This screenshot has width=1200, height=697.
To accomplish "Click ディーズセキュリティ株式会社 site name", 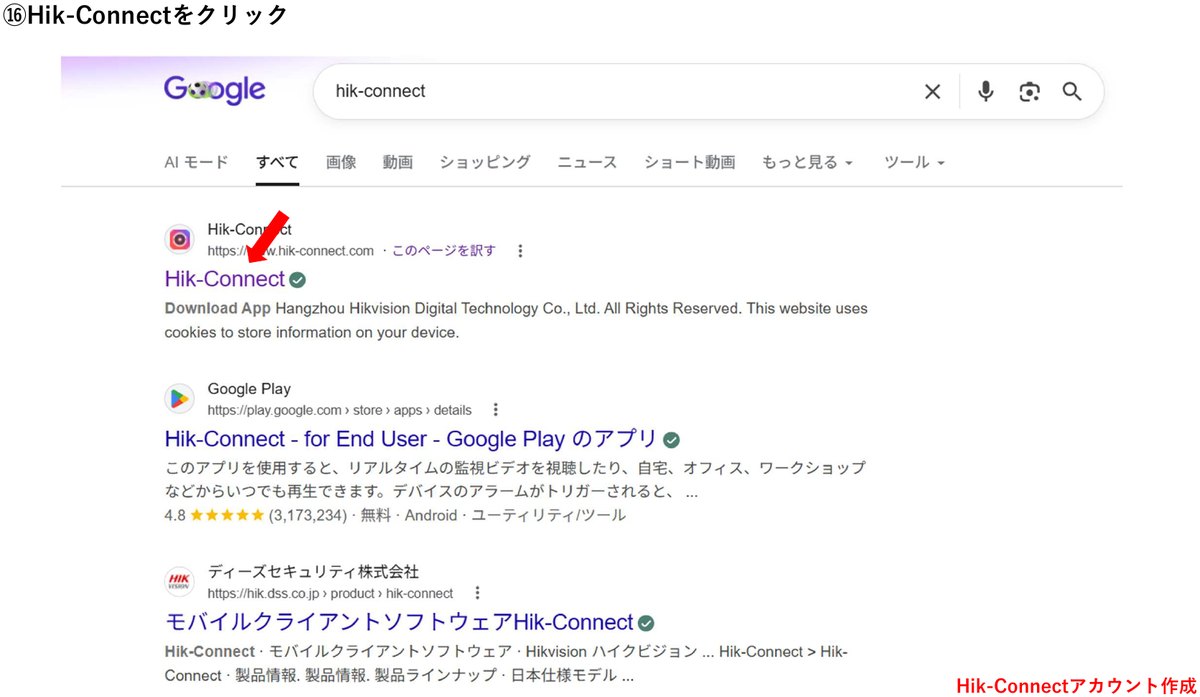I will 313,572.
